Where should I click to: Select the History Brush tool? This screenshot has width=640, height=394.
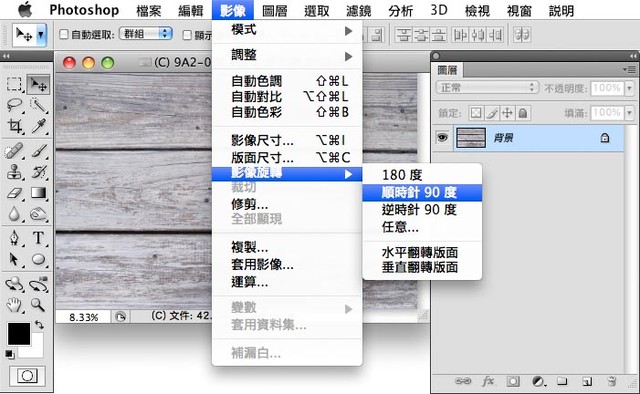[38, 172]
